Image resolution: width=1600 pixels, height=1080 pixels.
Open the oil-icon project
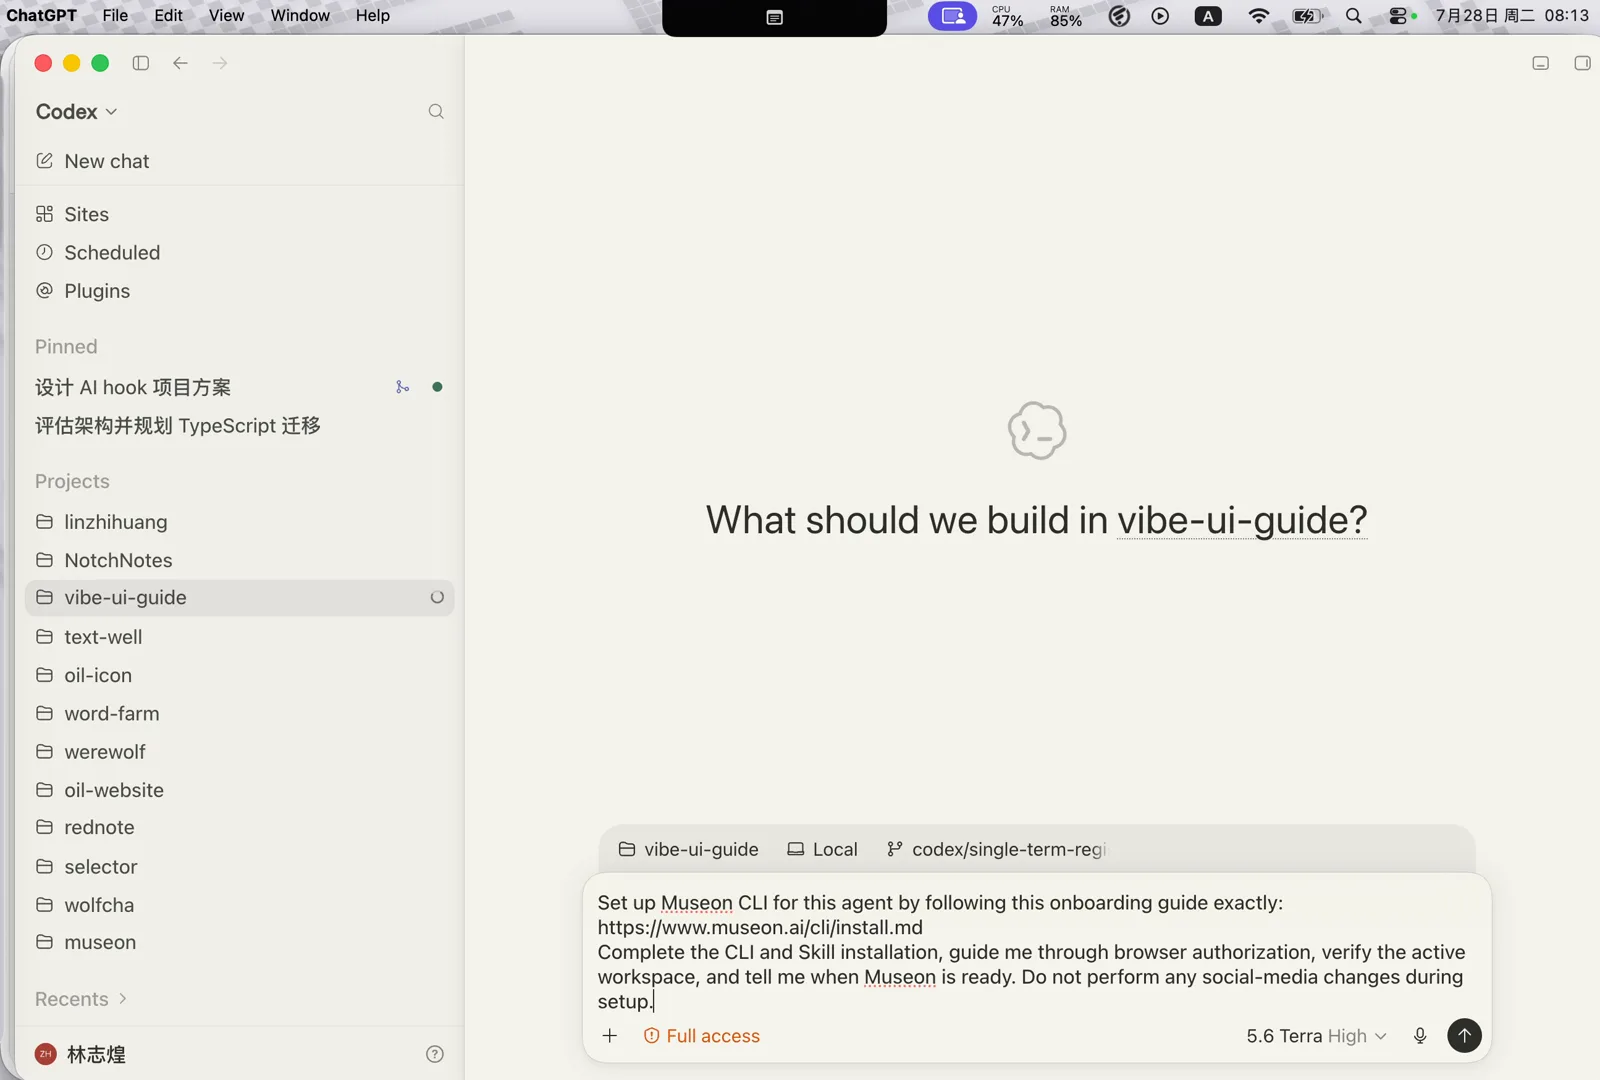[239, 675]
